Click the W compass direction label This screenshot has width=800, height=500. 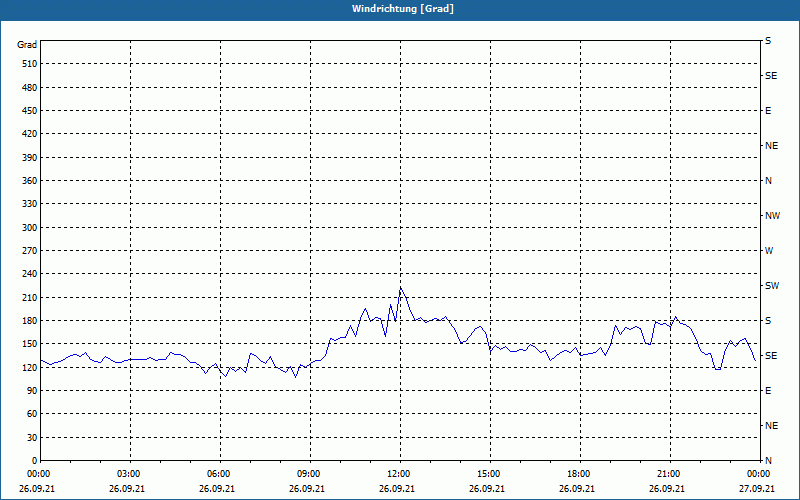click(x=769, y=251)
